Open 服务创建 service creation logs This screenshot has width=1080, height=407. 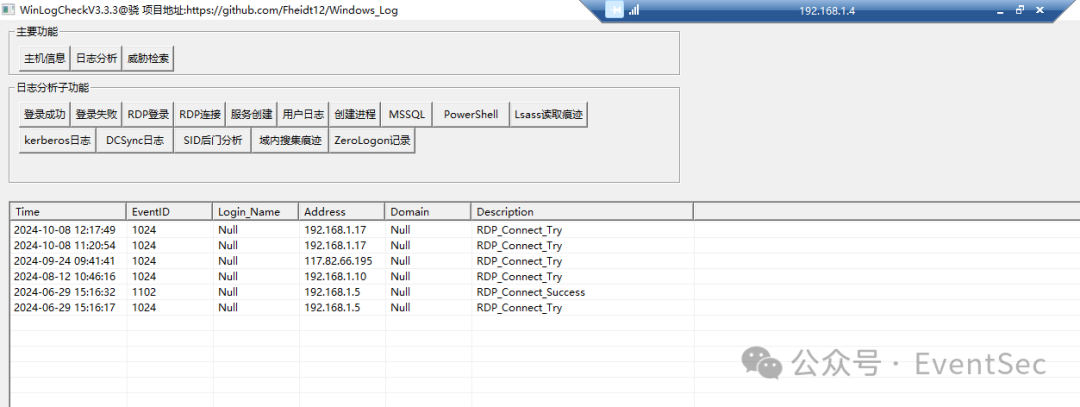tap(251, 115)
